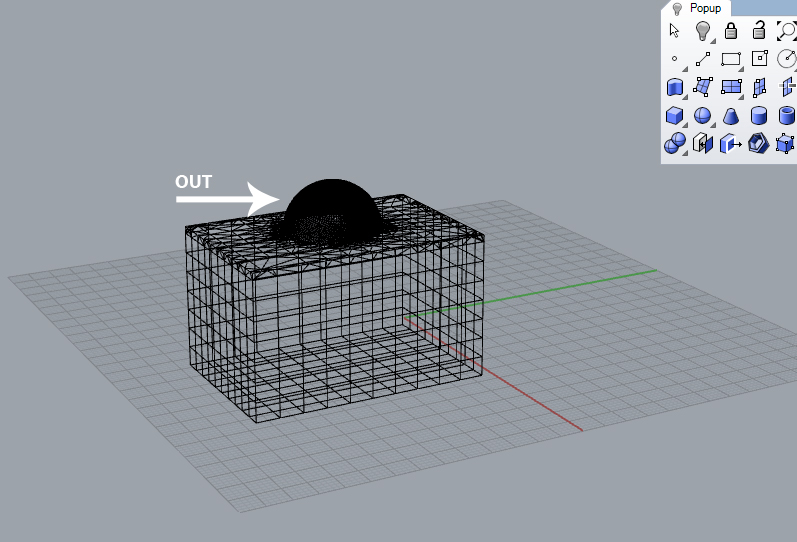Create a solid Box with the cube icon
Viewport: 797px width, 542px height.
(x=674, y=116)
